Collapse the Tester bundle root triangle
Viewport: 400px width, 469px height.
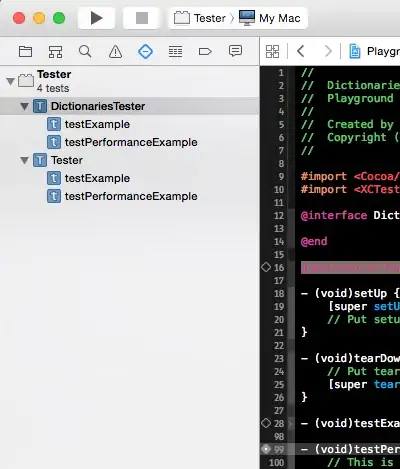click(x=10, y=81)
